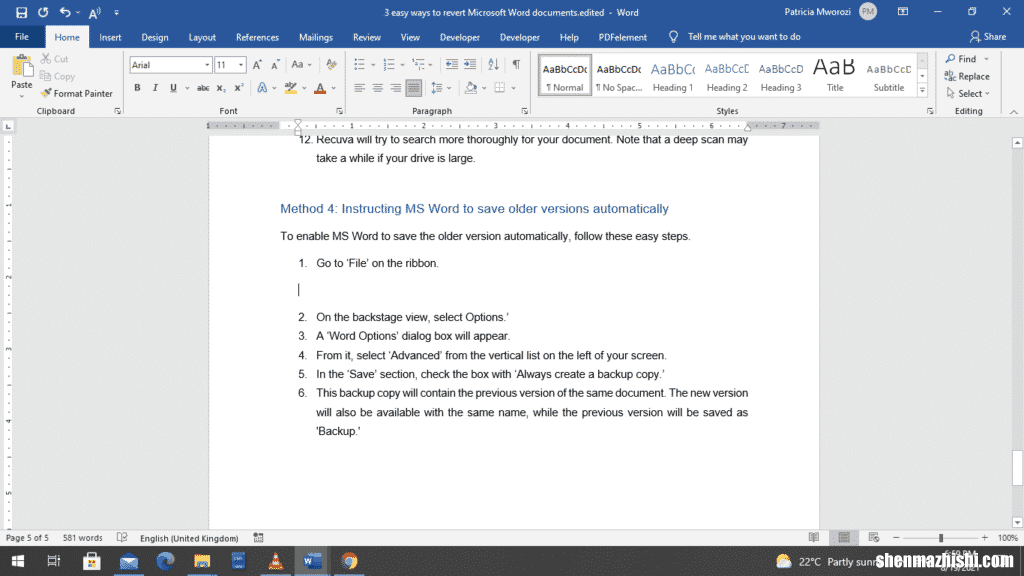Apply the Heading 1 style
Viewport: 1024px width, 576px height.
673,76
